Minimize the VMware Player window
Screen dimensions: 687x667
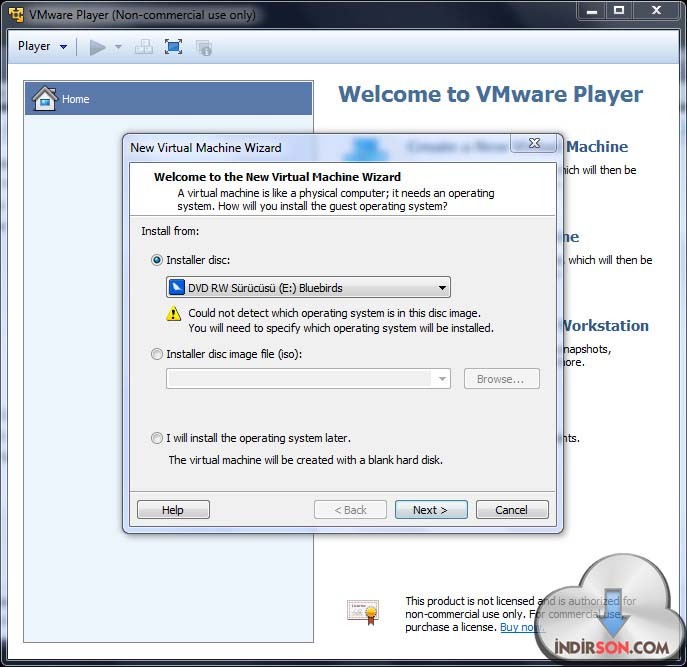click(x=591, y=11)
